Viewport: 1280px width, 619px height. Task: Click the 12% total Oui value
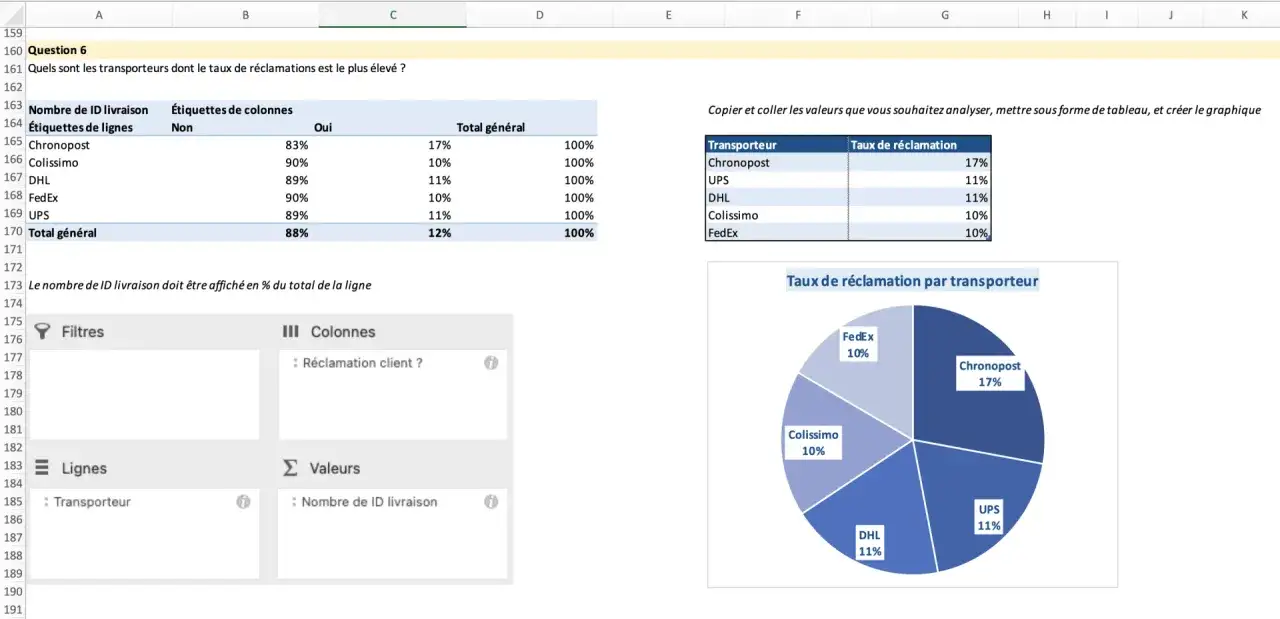(440, 233)
